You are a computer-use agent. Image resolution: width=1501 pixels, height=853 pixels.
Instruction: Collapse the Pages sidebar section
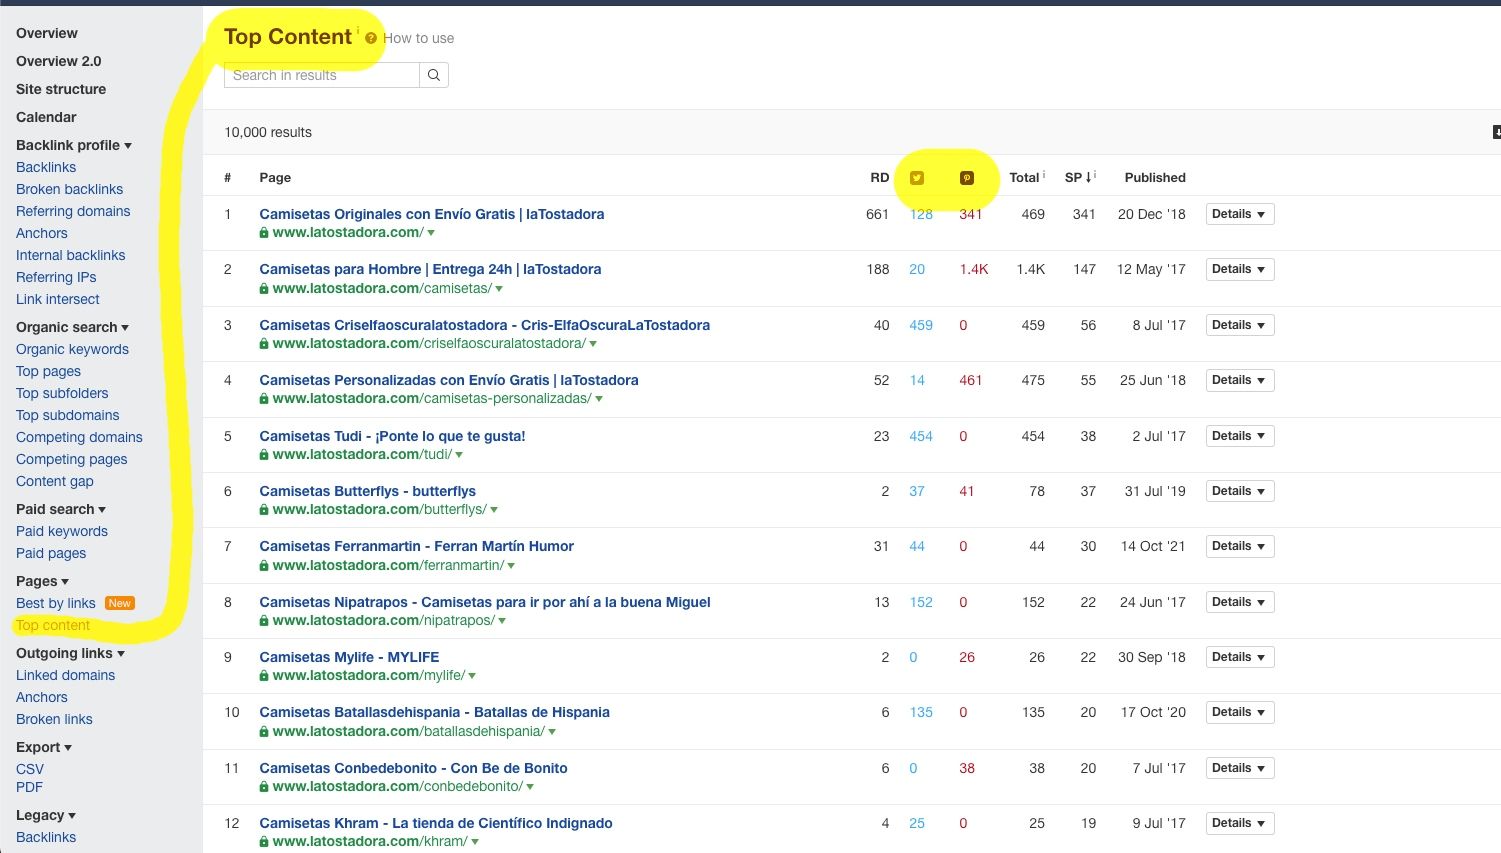pos(42,581)
